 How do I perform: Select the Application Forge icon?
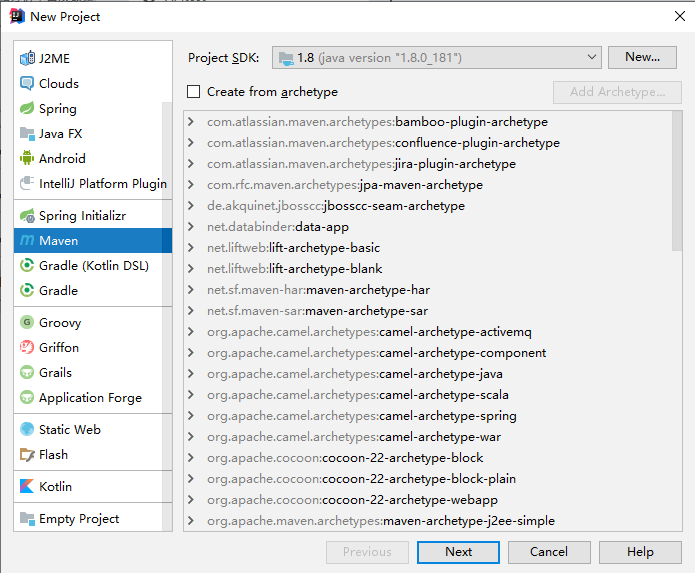[x=27, y=397]
